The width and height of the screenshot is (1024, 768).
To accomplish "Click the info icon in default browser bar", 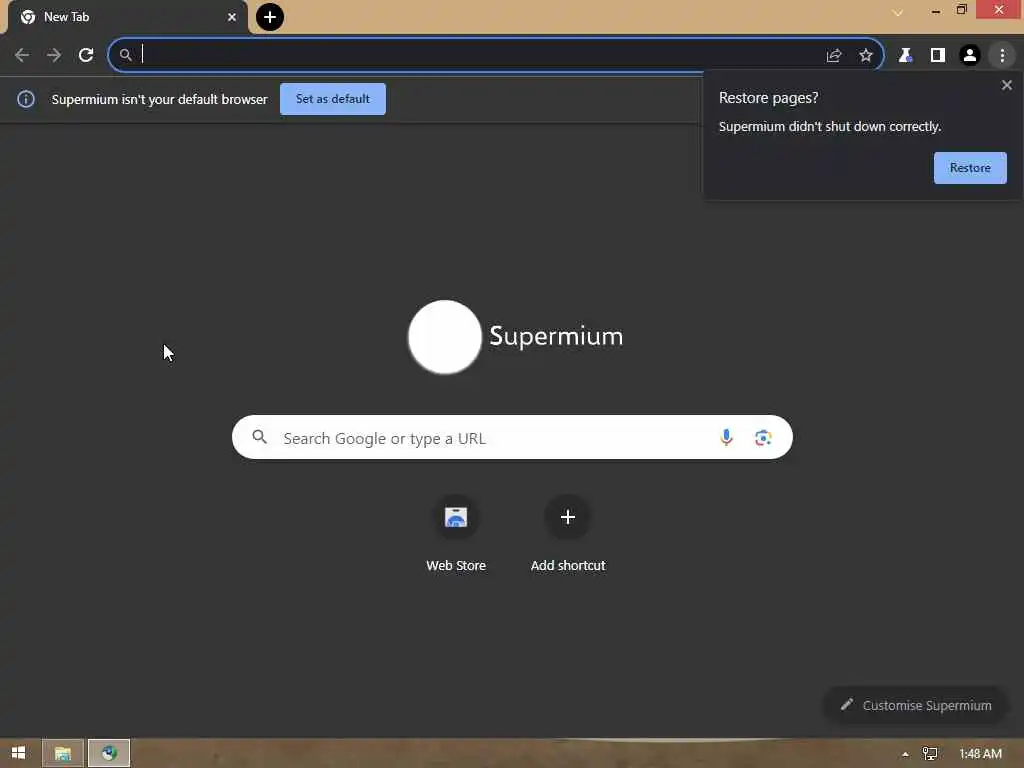I will [25, 99].
